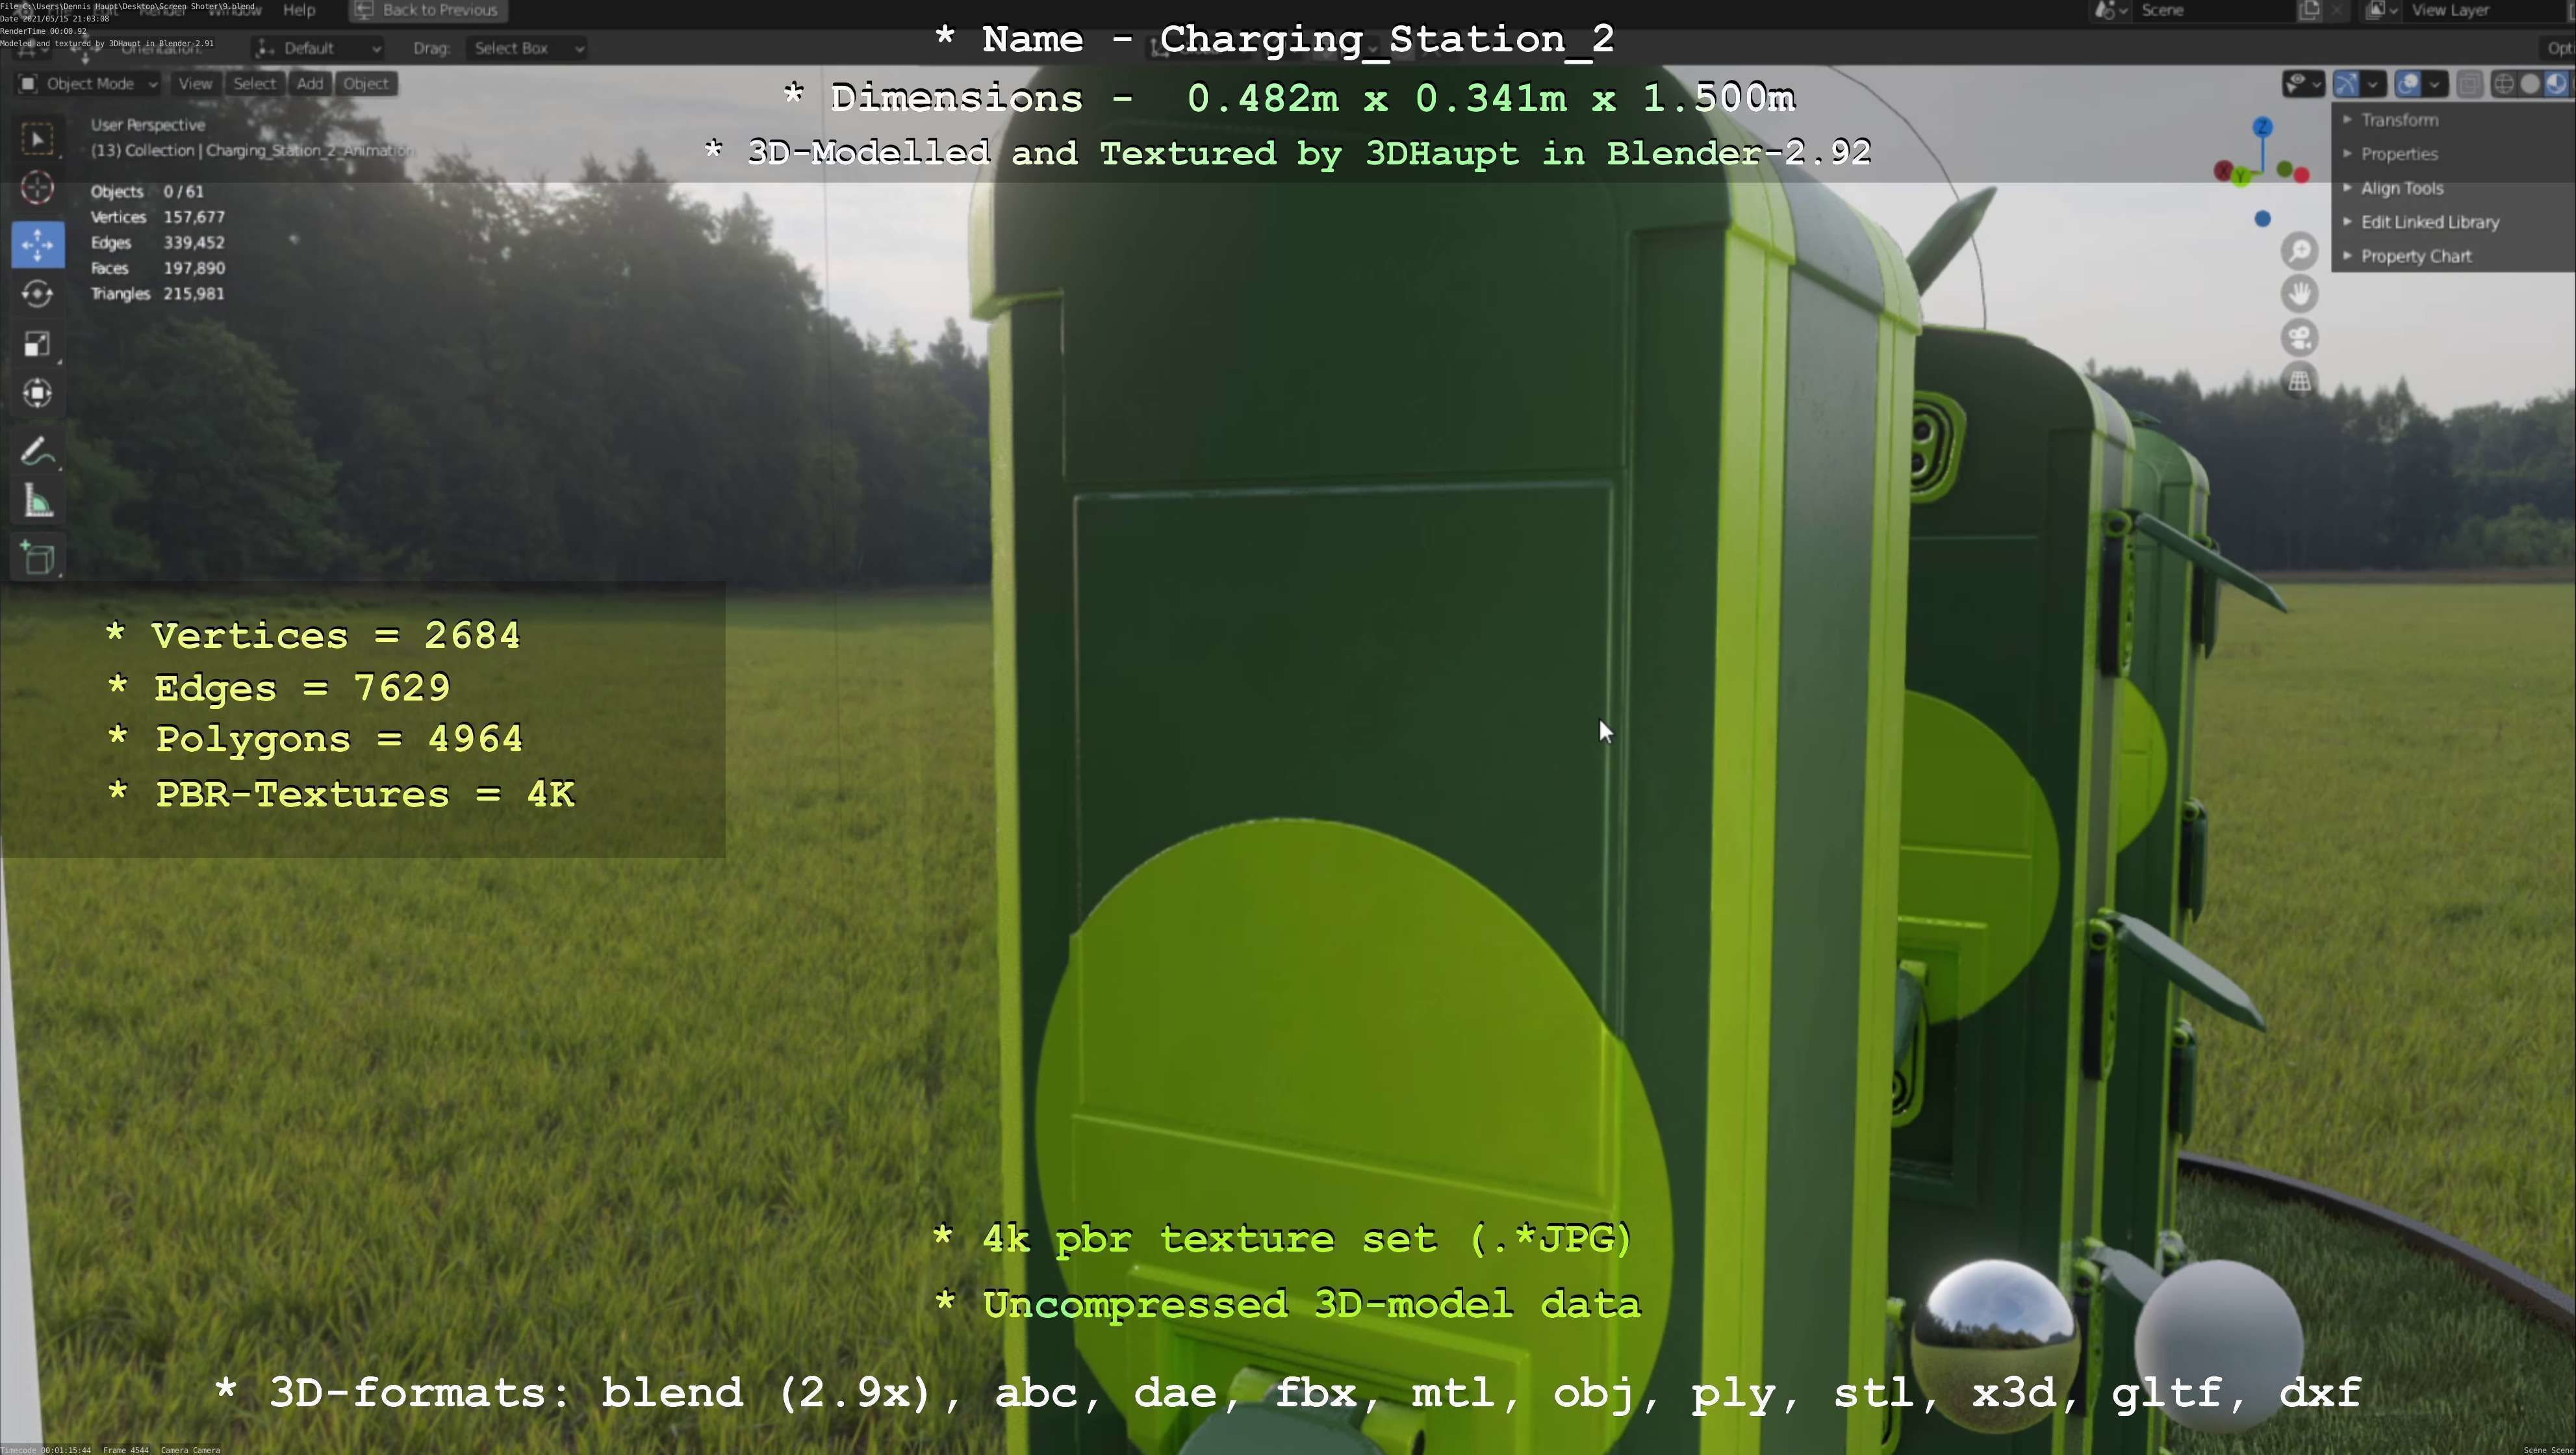Open the Object menu button

coord(365,84)
